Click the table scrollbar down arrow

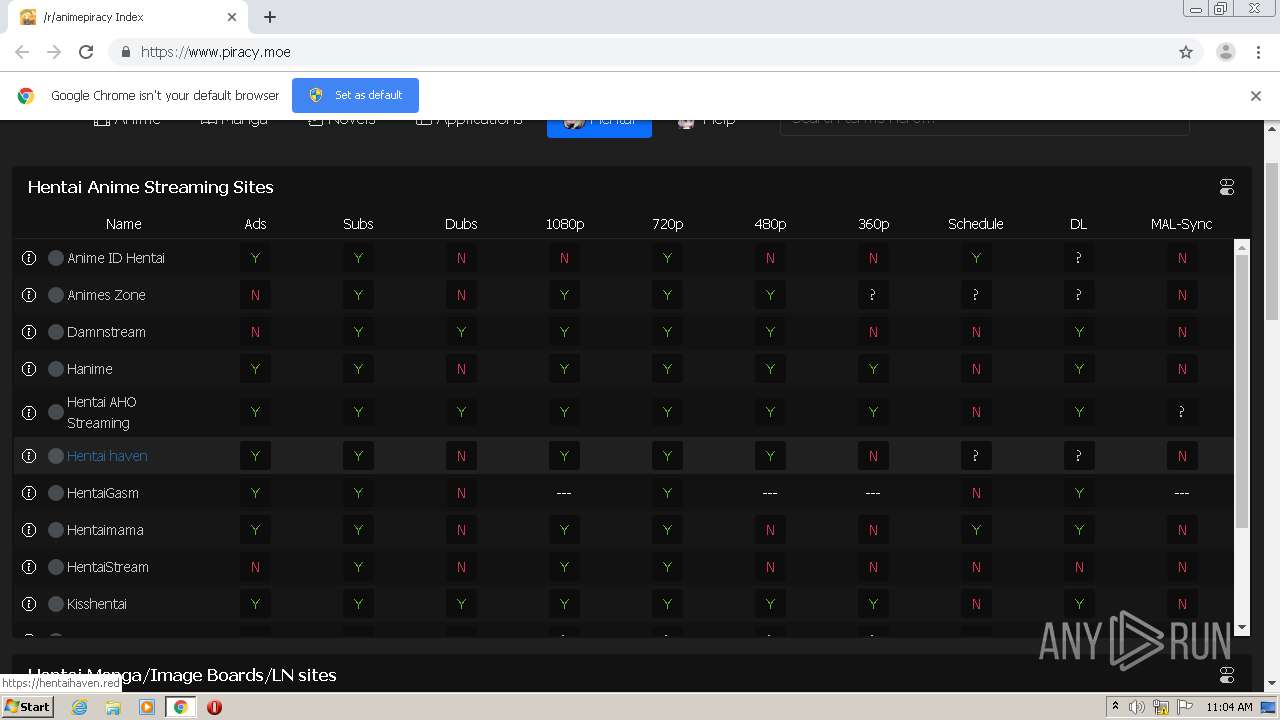(x=1242, y=628)
